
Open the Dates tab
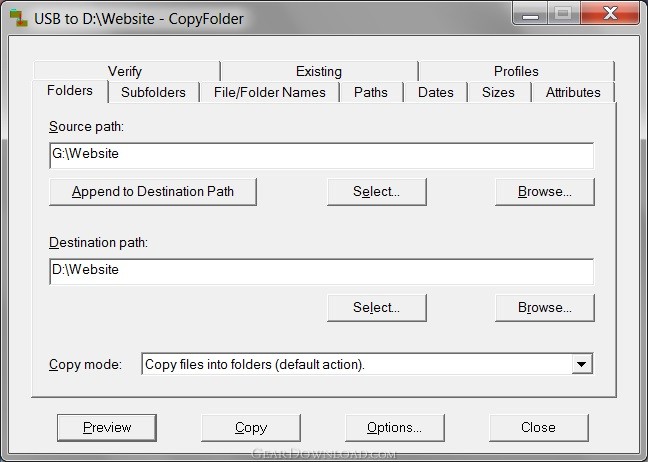[436, 92]
